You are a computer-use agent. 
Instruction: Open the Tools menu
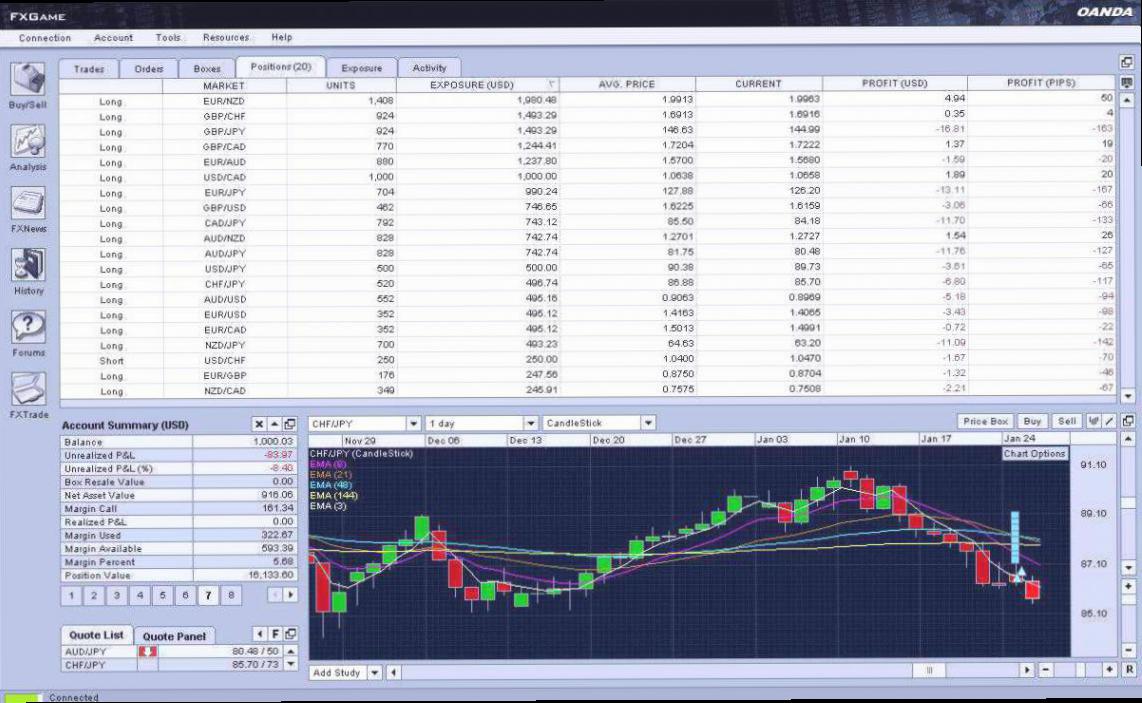(168, 37)
